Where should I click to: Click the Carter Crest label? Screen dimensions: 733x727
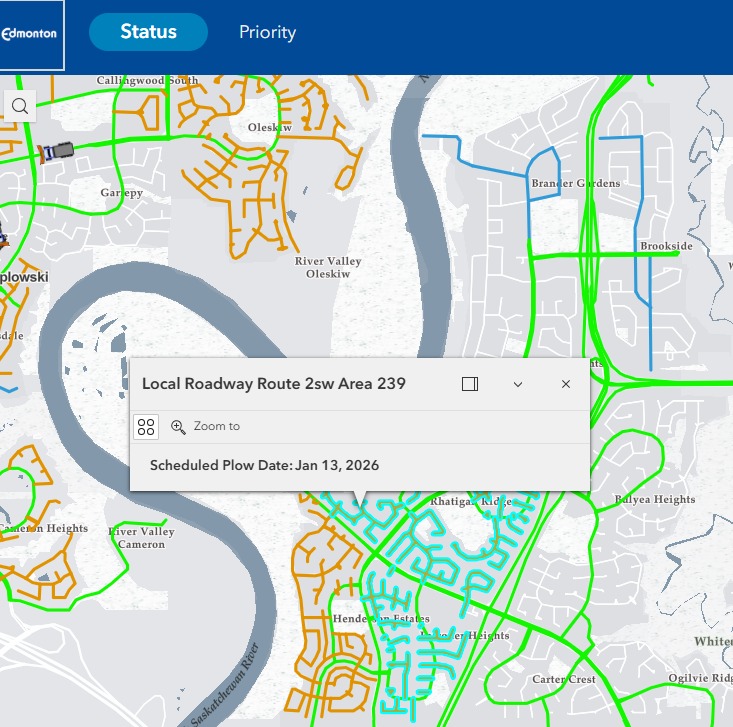(x=564, y=679)
